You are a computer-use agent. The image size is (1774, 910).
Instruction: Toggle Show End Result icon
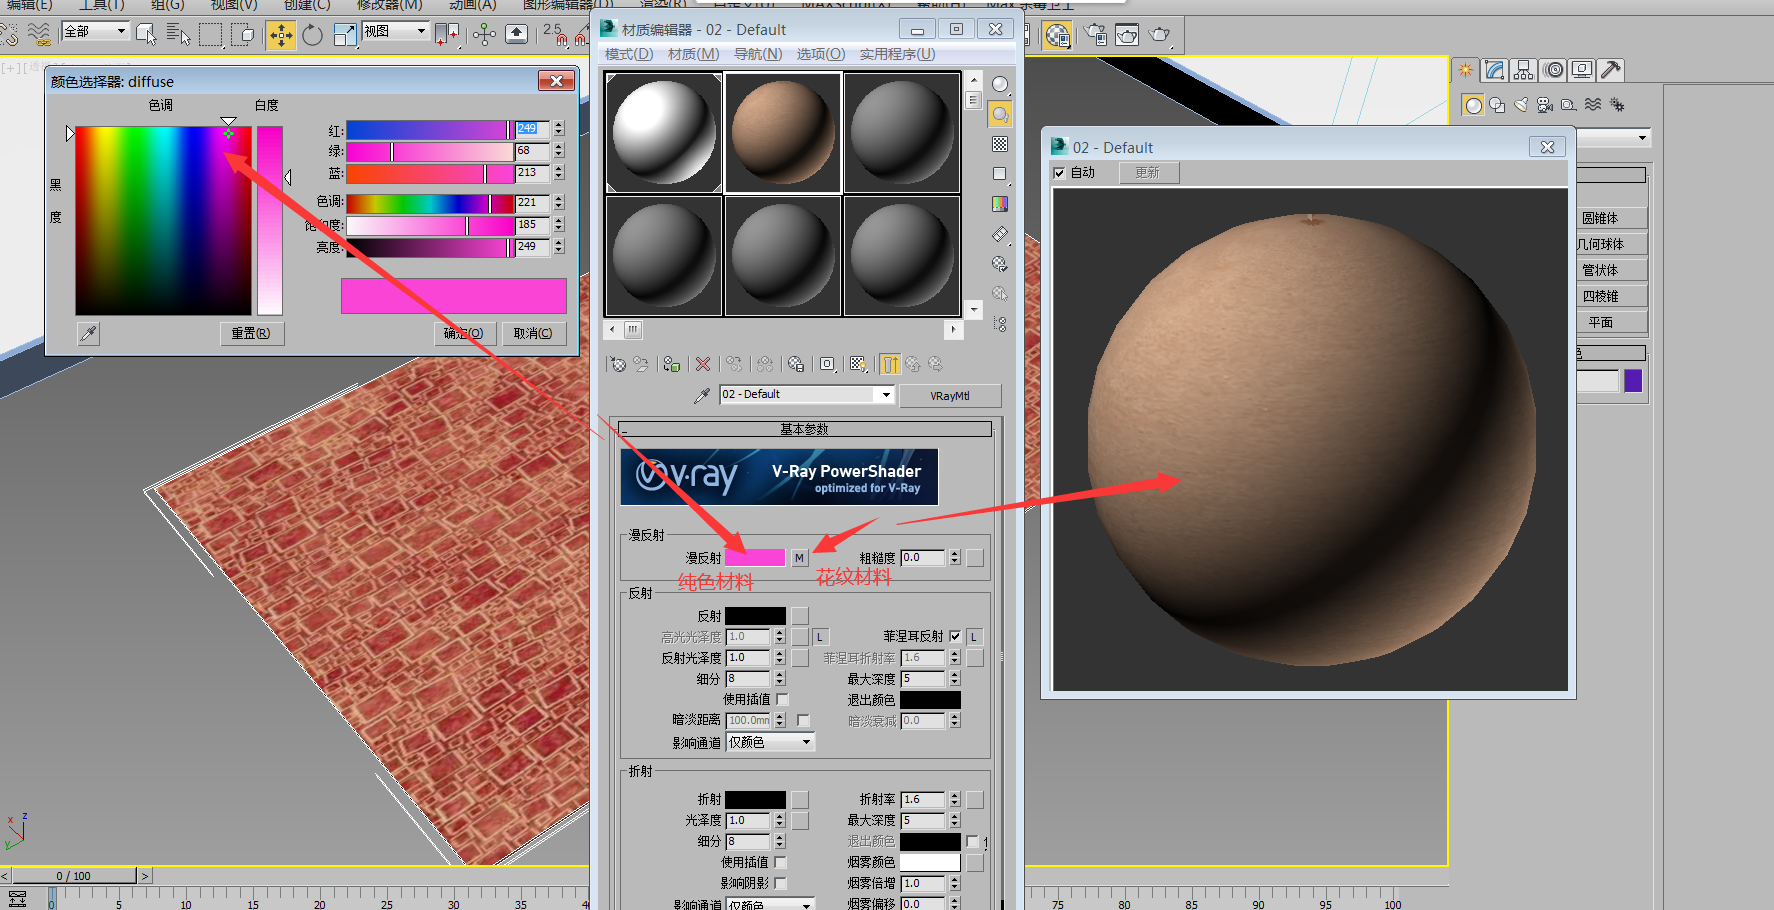[x=890, y=364]
